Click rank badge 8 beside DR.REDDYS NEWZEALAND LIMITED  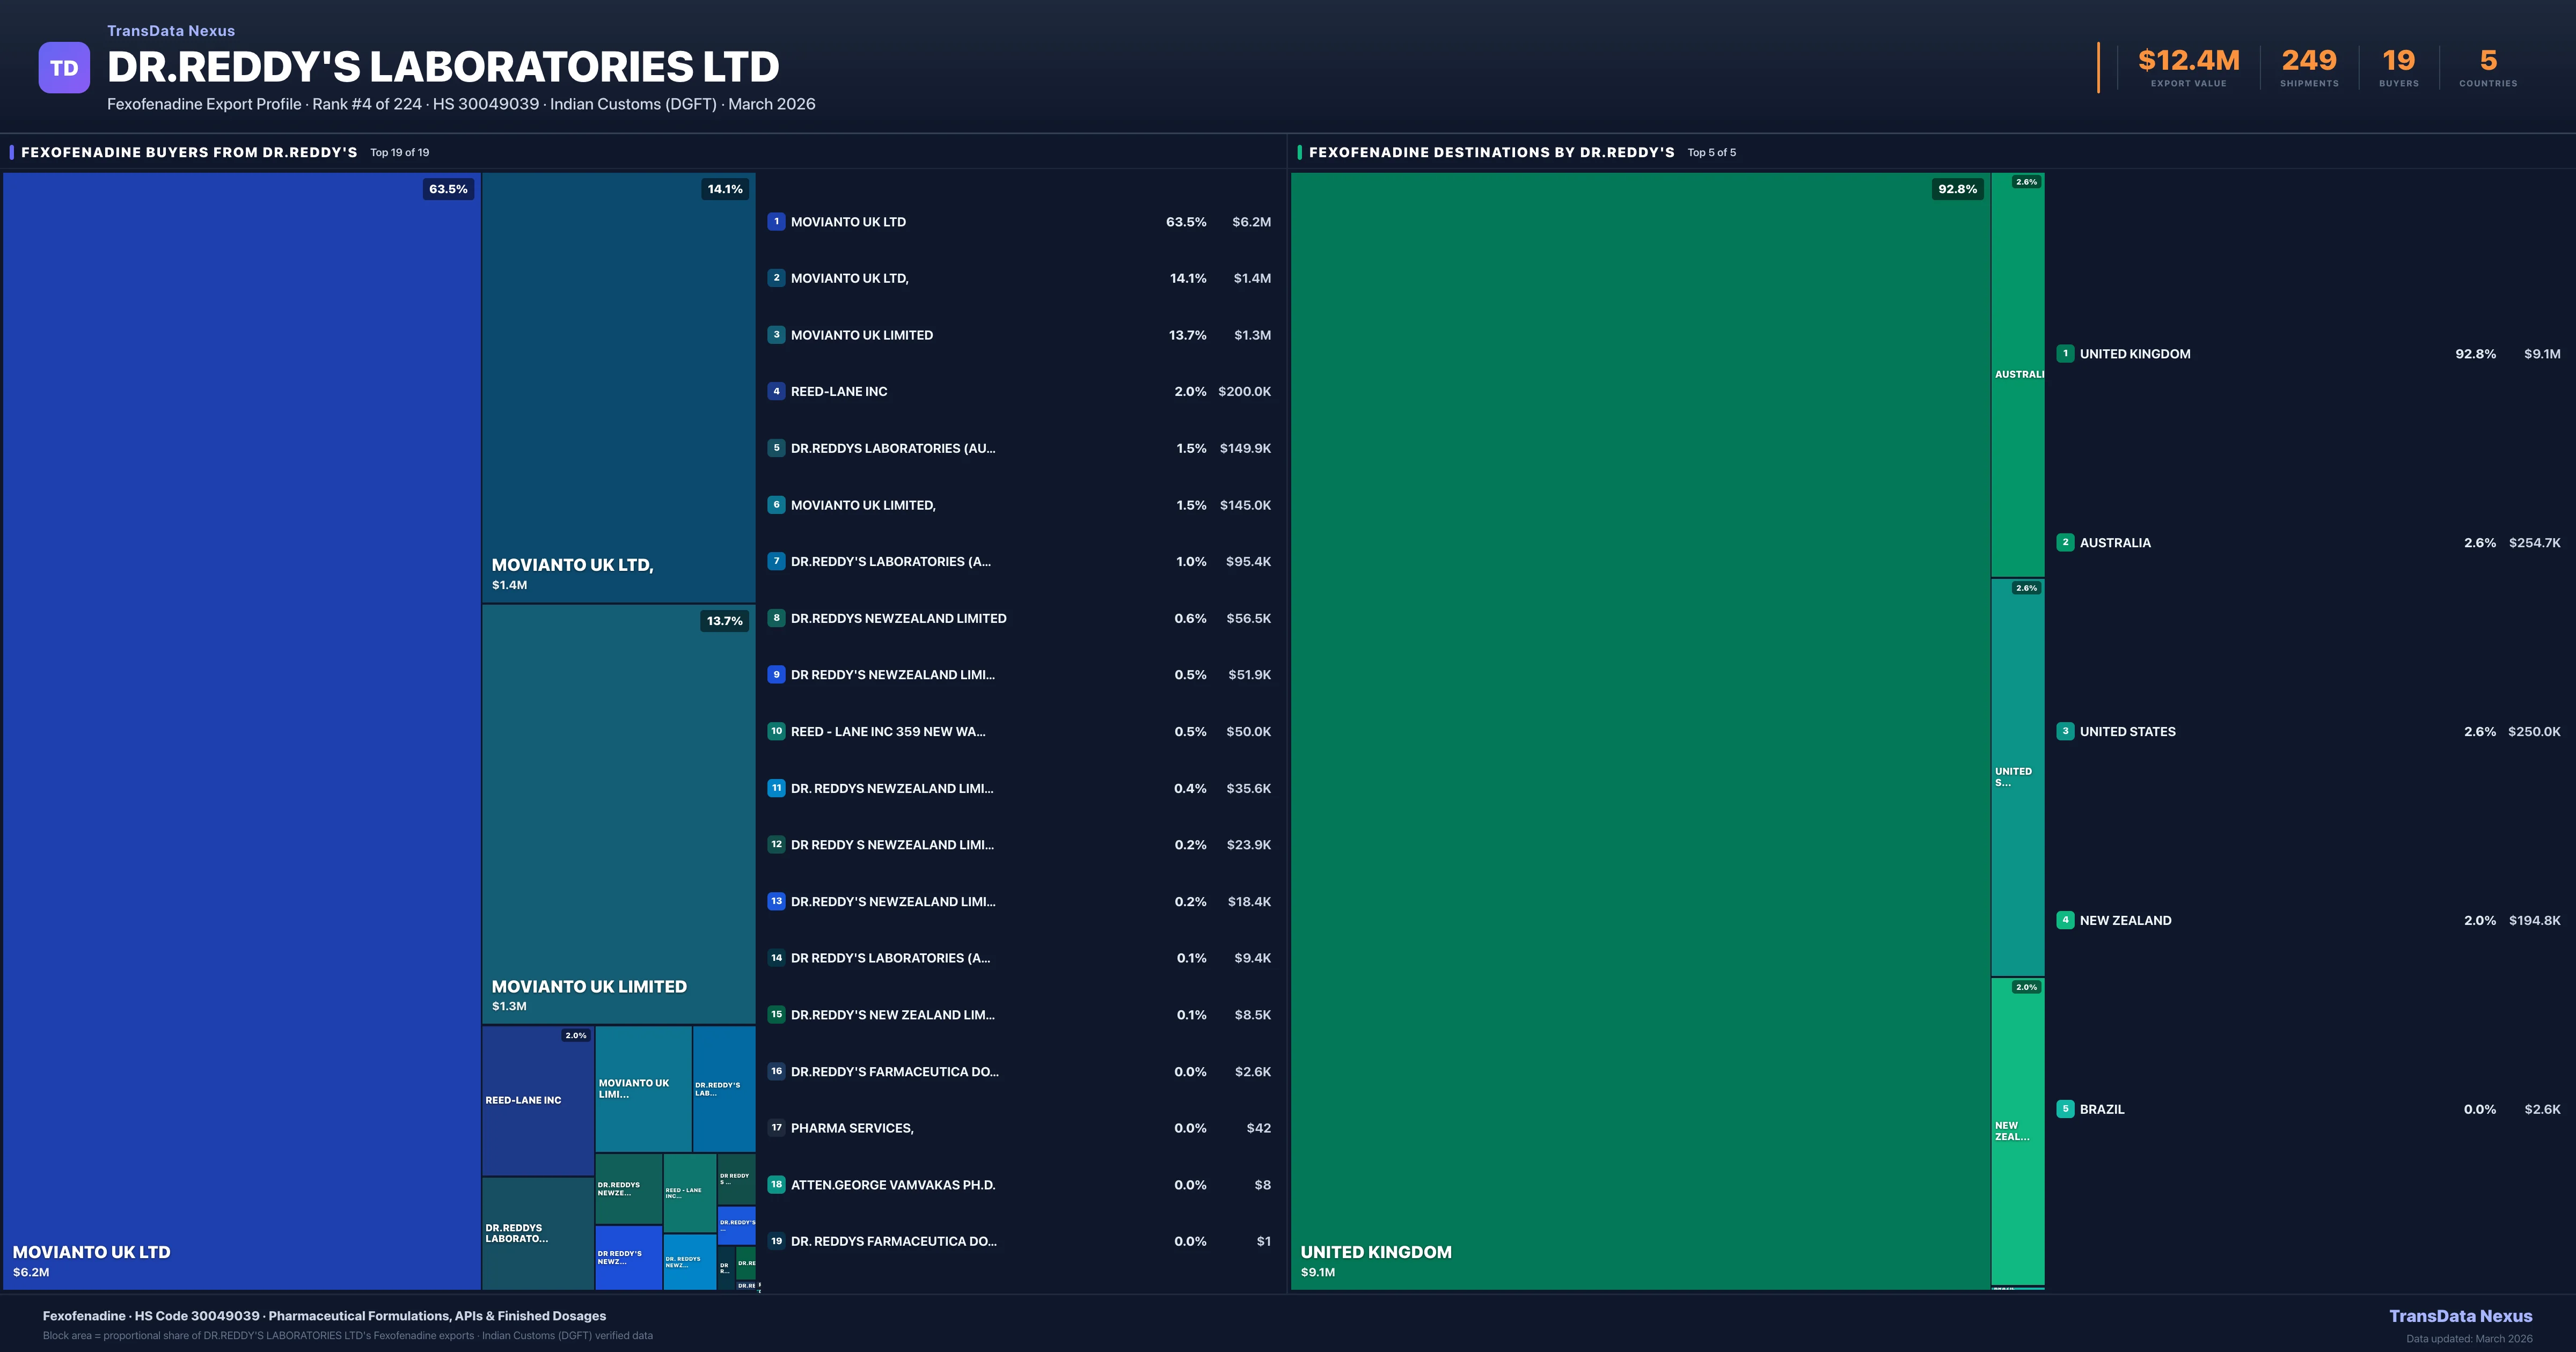point(777,618)
